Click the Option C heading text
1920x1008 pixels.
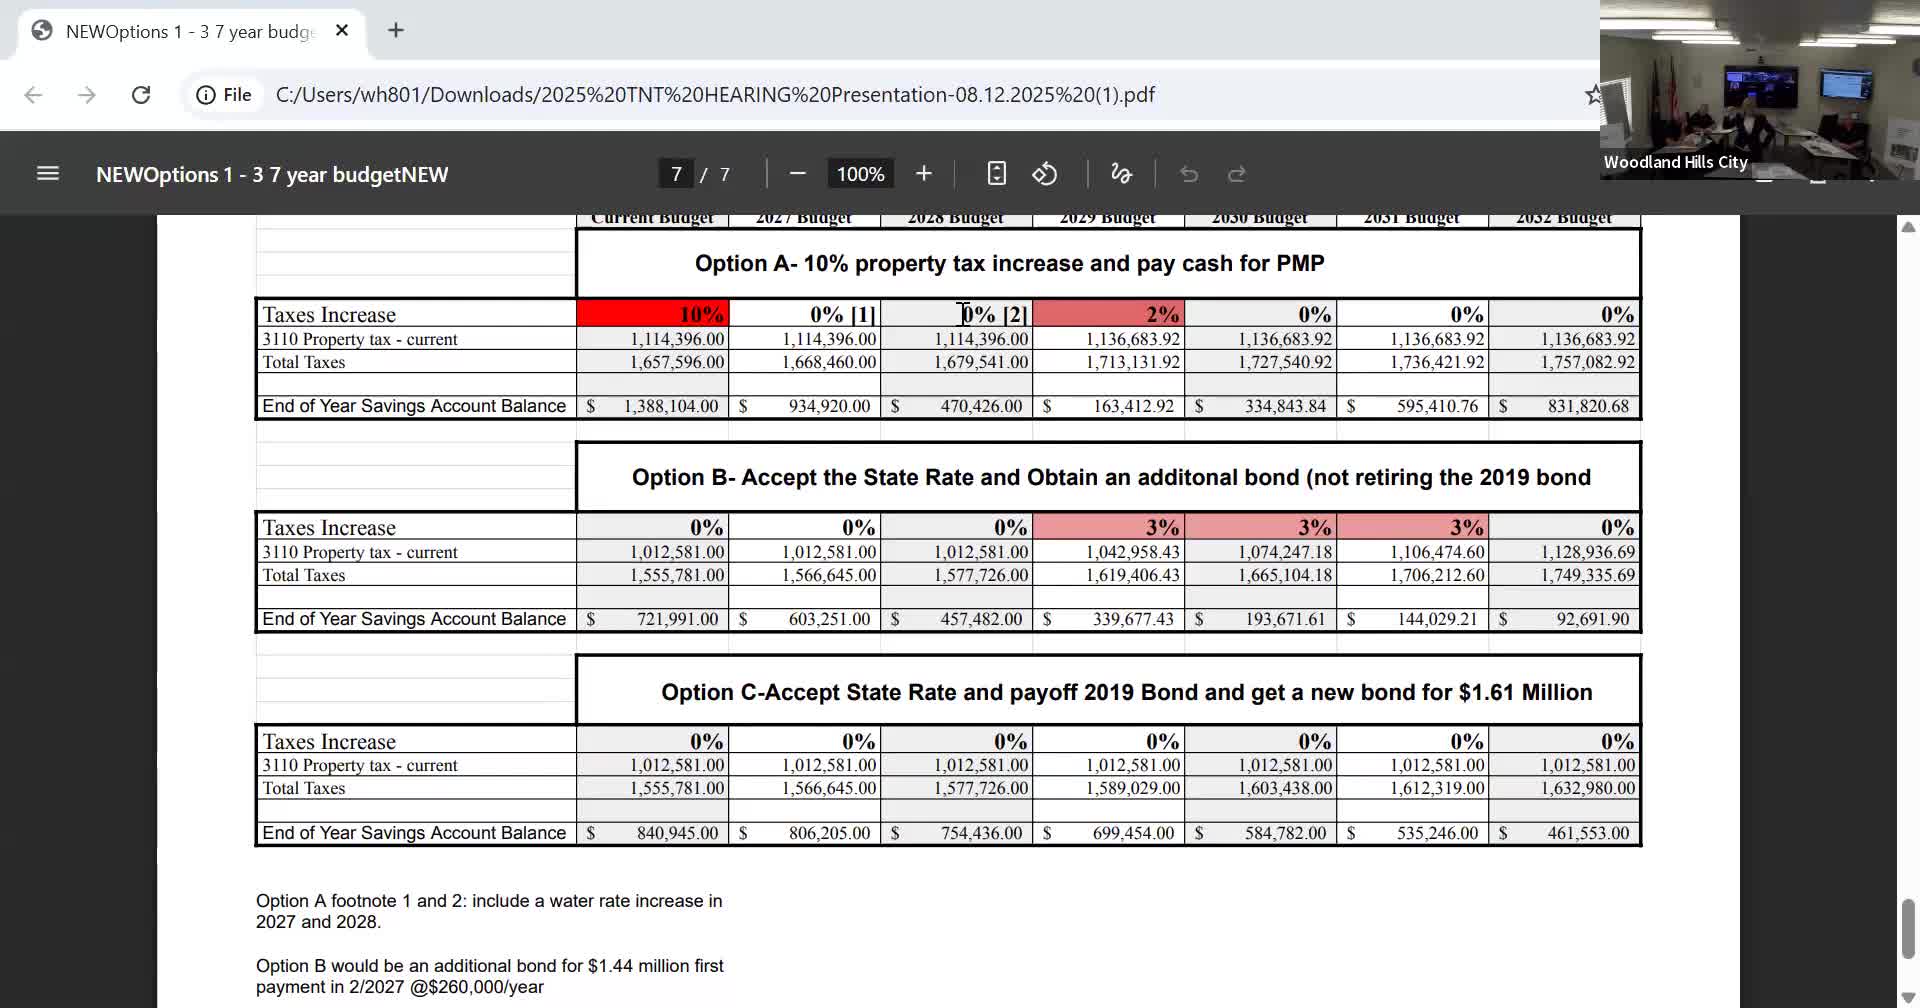tap(1126, 692)
